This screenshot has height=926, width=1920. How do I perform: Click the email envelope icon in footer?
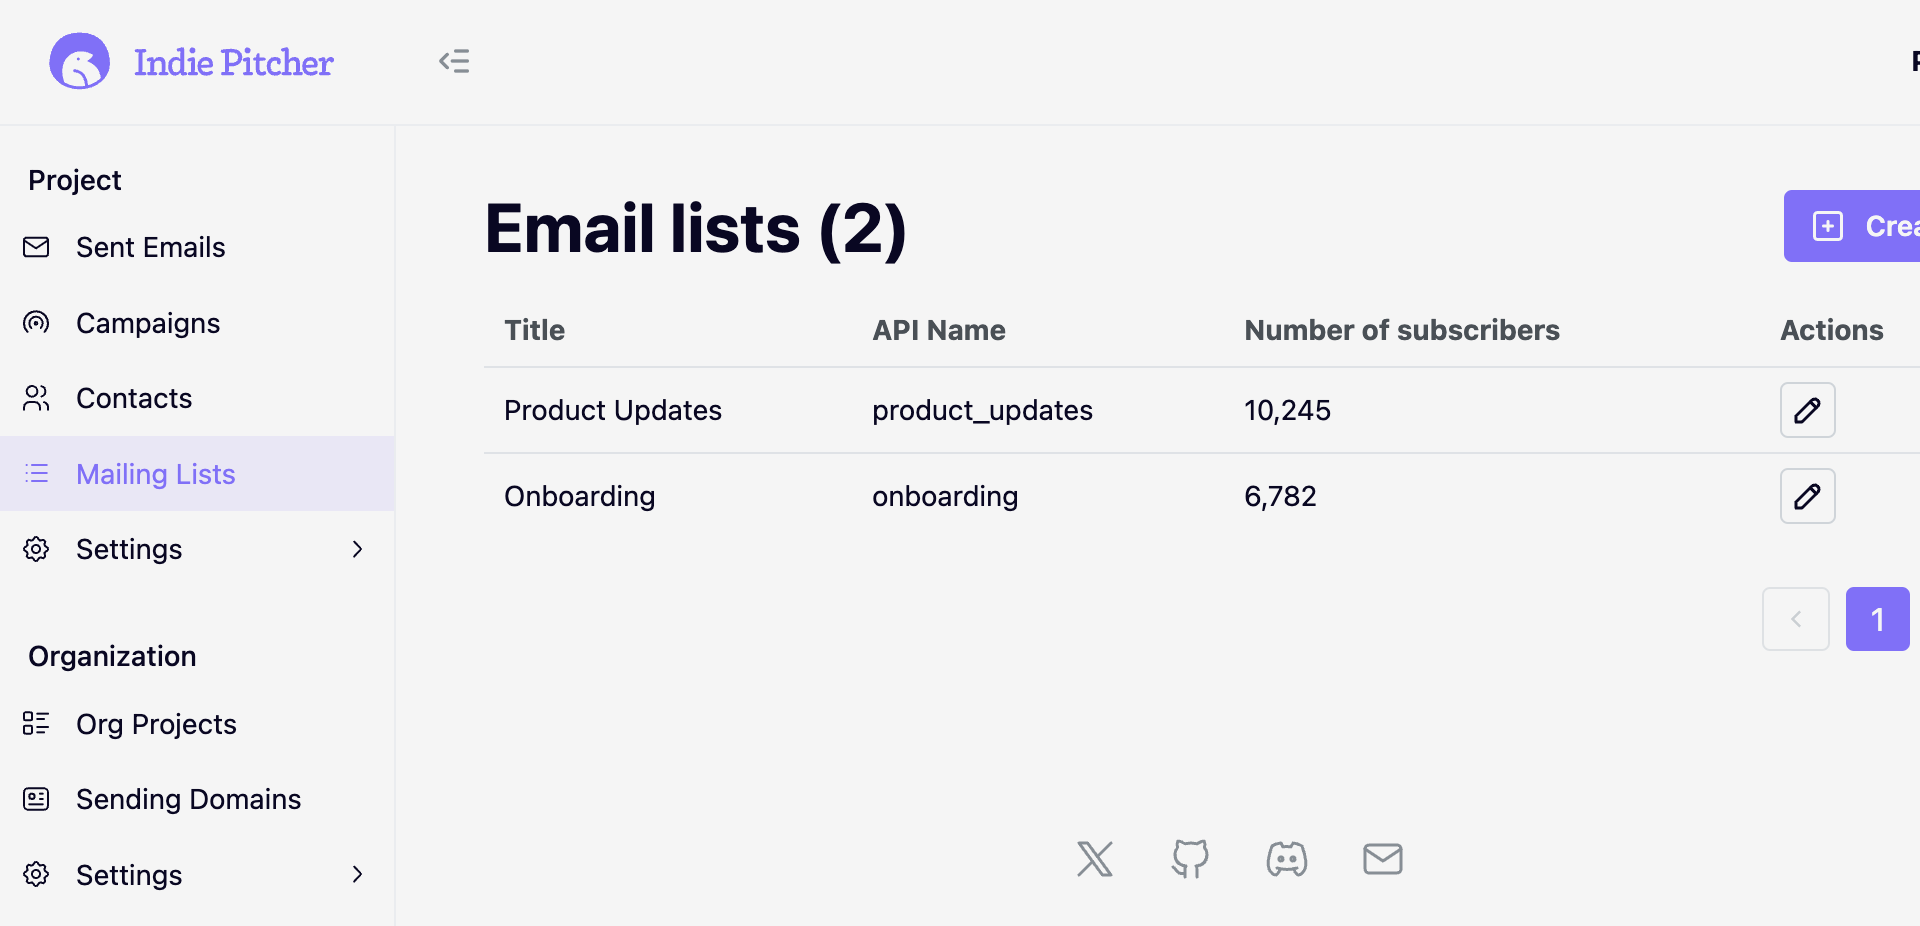1382,859
